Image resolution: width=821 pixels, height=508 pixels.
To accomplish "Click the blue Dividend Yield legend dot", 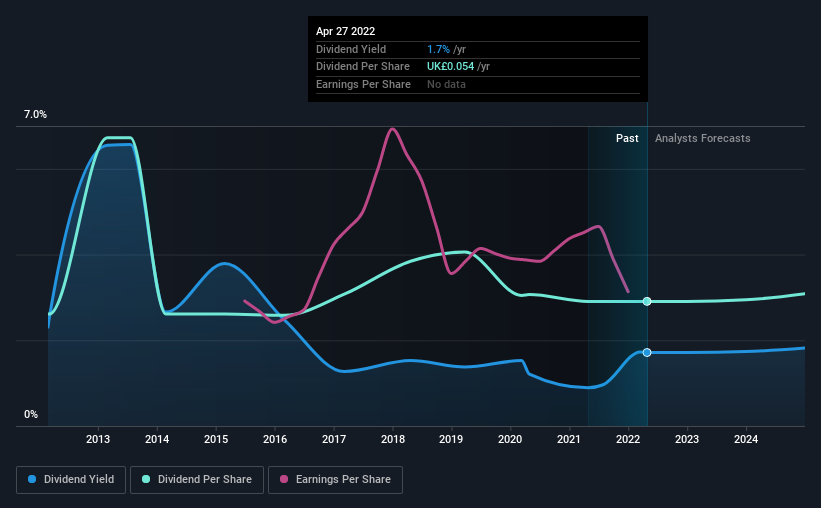I will coord(32,479).
